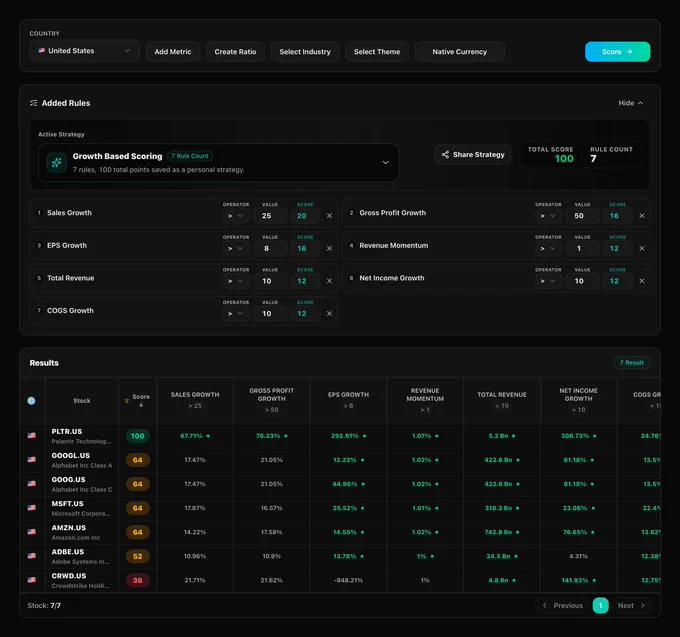Open the Total Revenue operator dropdown

click(x=235, y=281)
